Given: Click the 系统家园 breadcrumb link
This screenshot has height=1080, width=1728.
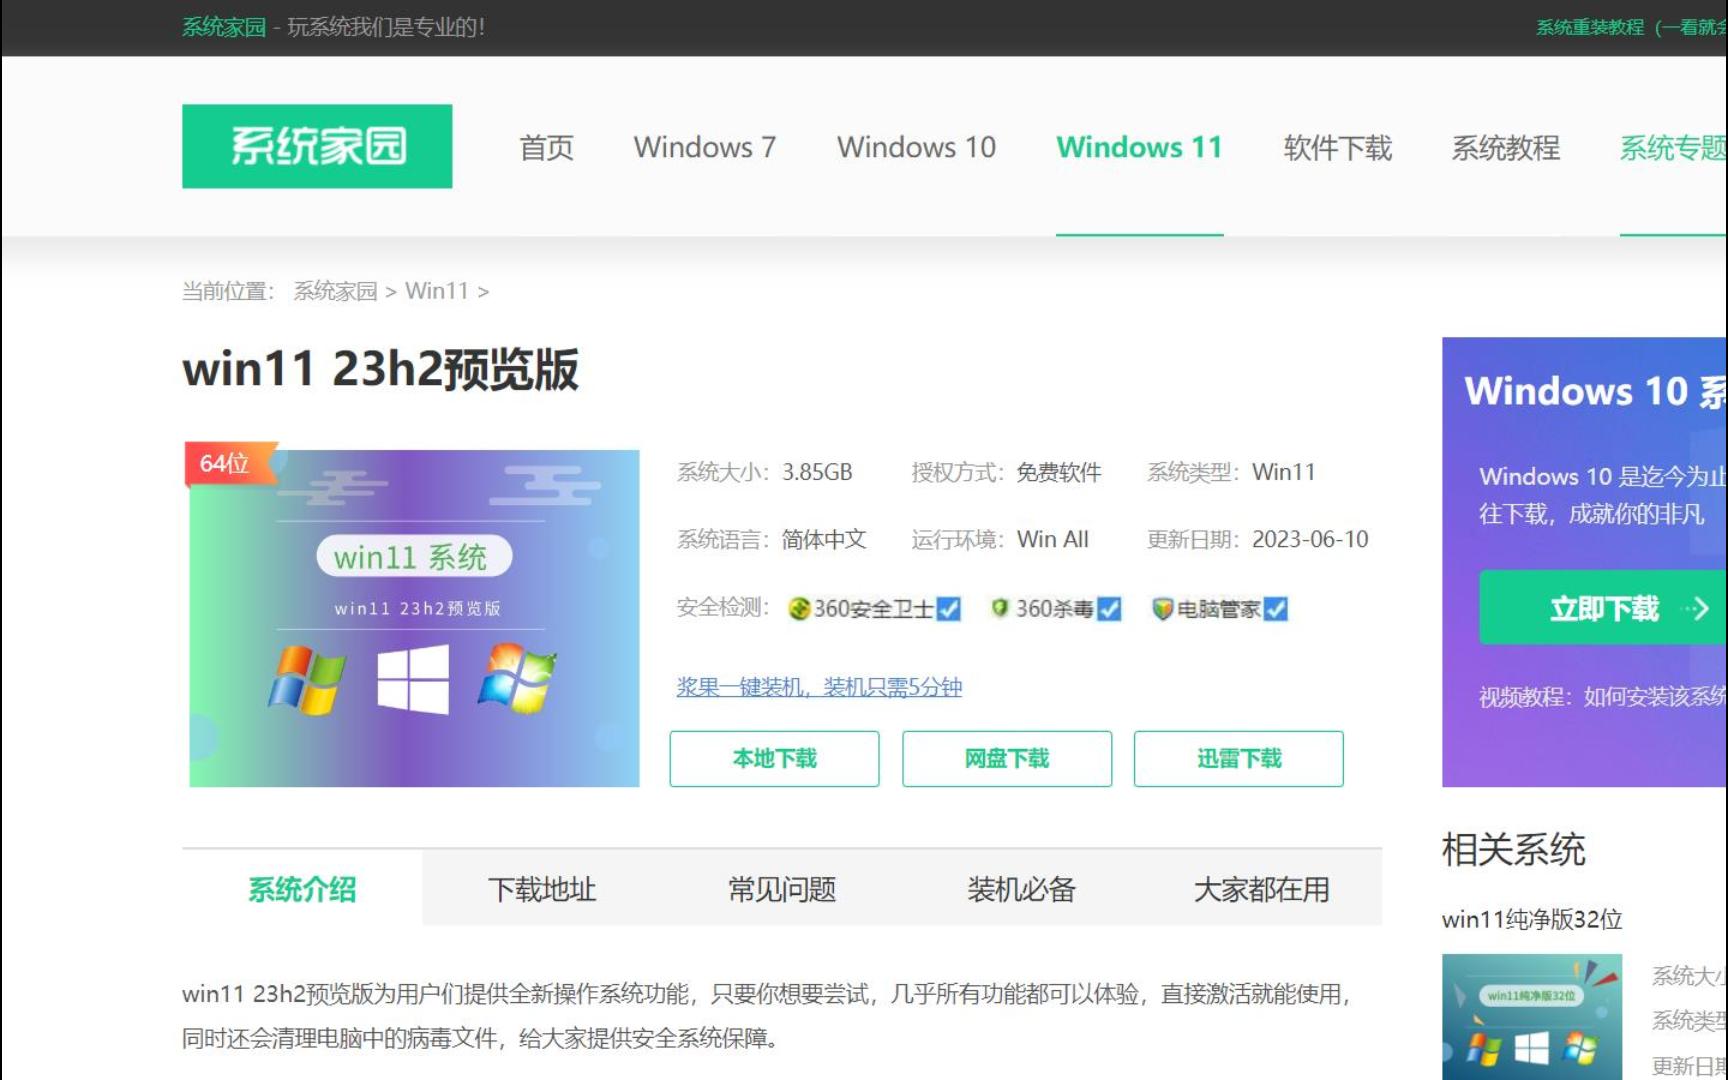Looking at the screenshot, I should click(x=335, y=291).
